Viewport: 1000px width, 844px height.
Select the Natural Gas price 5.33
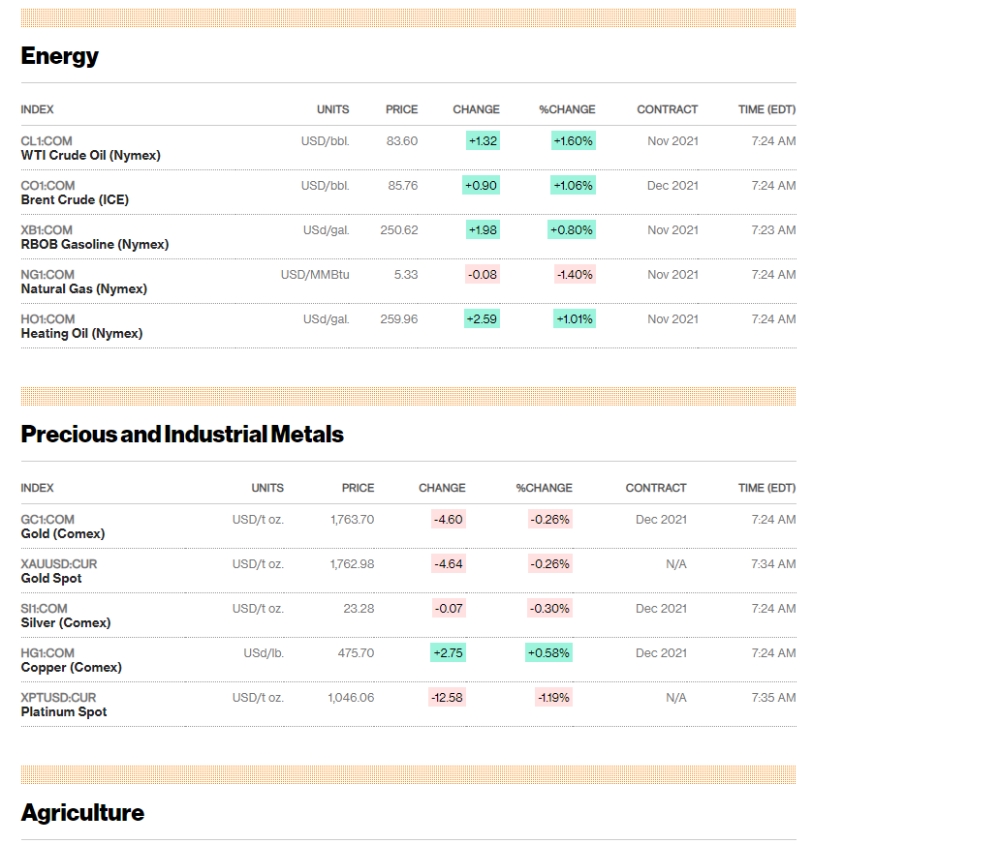(x=406, y=275)
